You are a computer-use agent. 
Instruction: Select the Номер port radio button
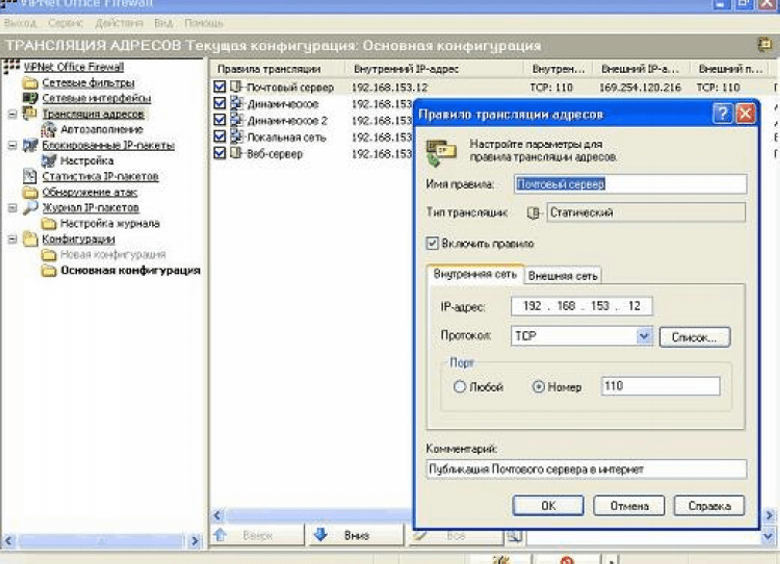pyautogui.click(x=538, y=386)
